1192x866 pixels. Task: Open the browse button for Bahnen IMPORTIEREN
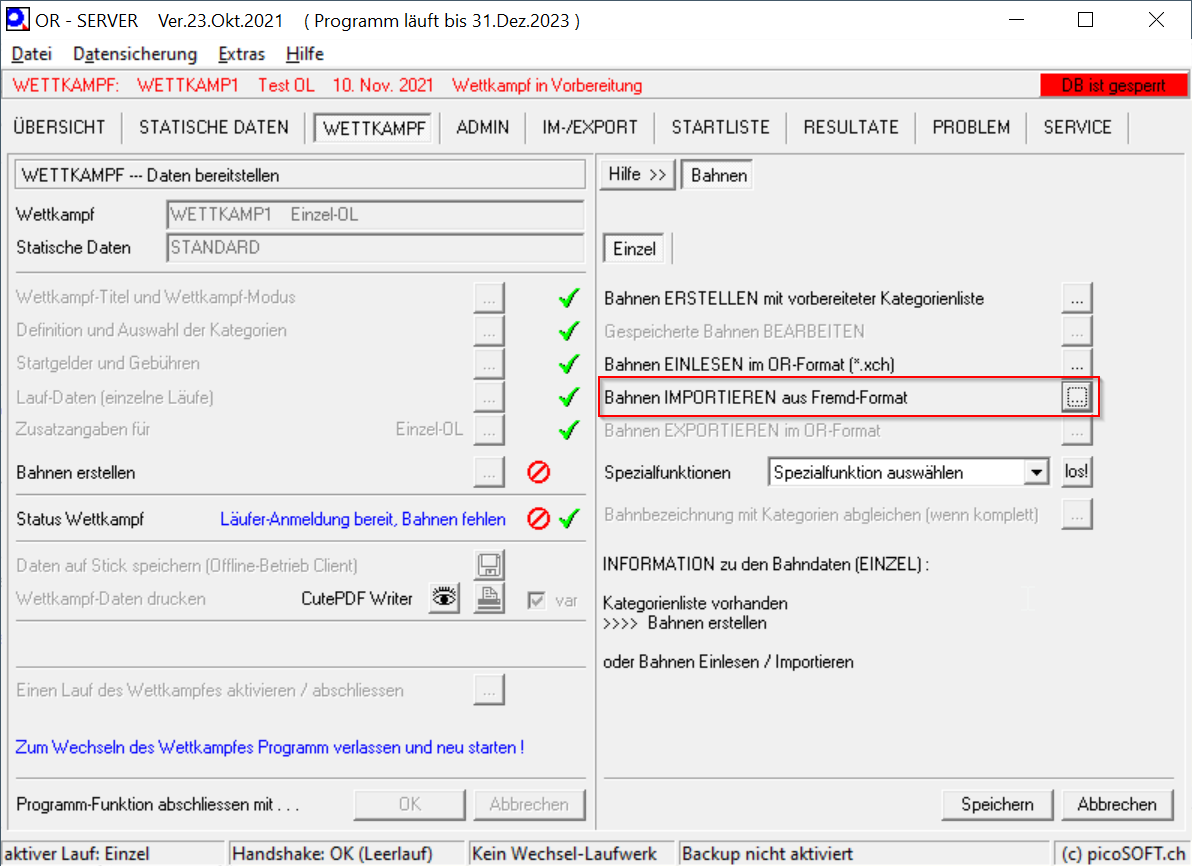1076,398
